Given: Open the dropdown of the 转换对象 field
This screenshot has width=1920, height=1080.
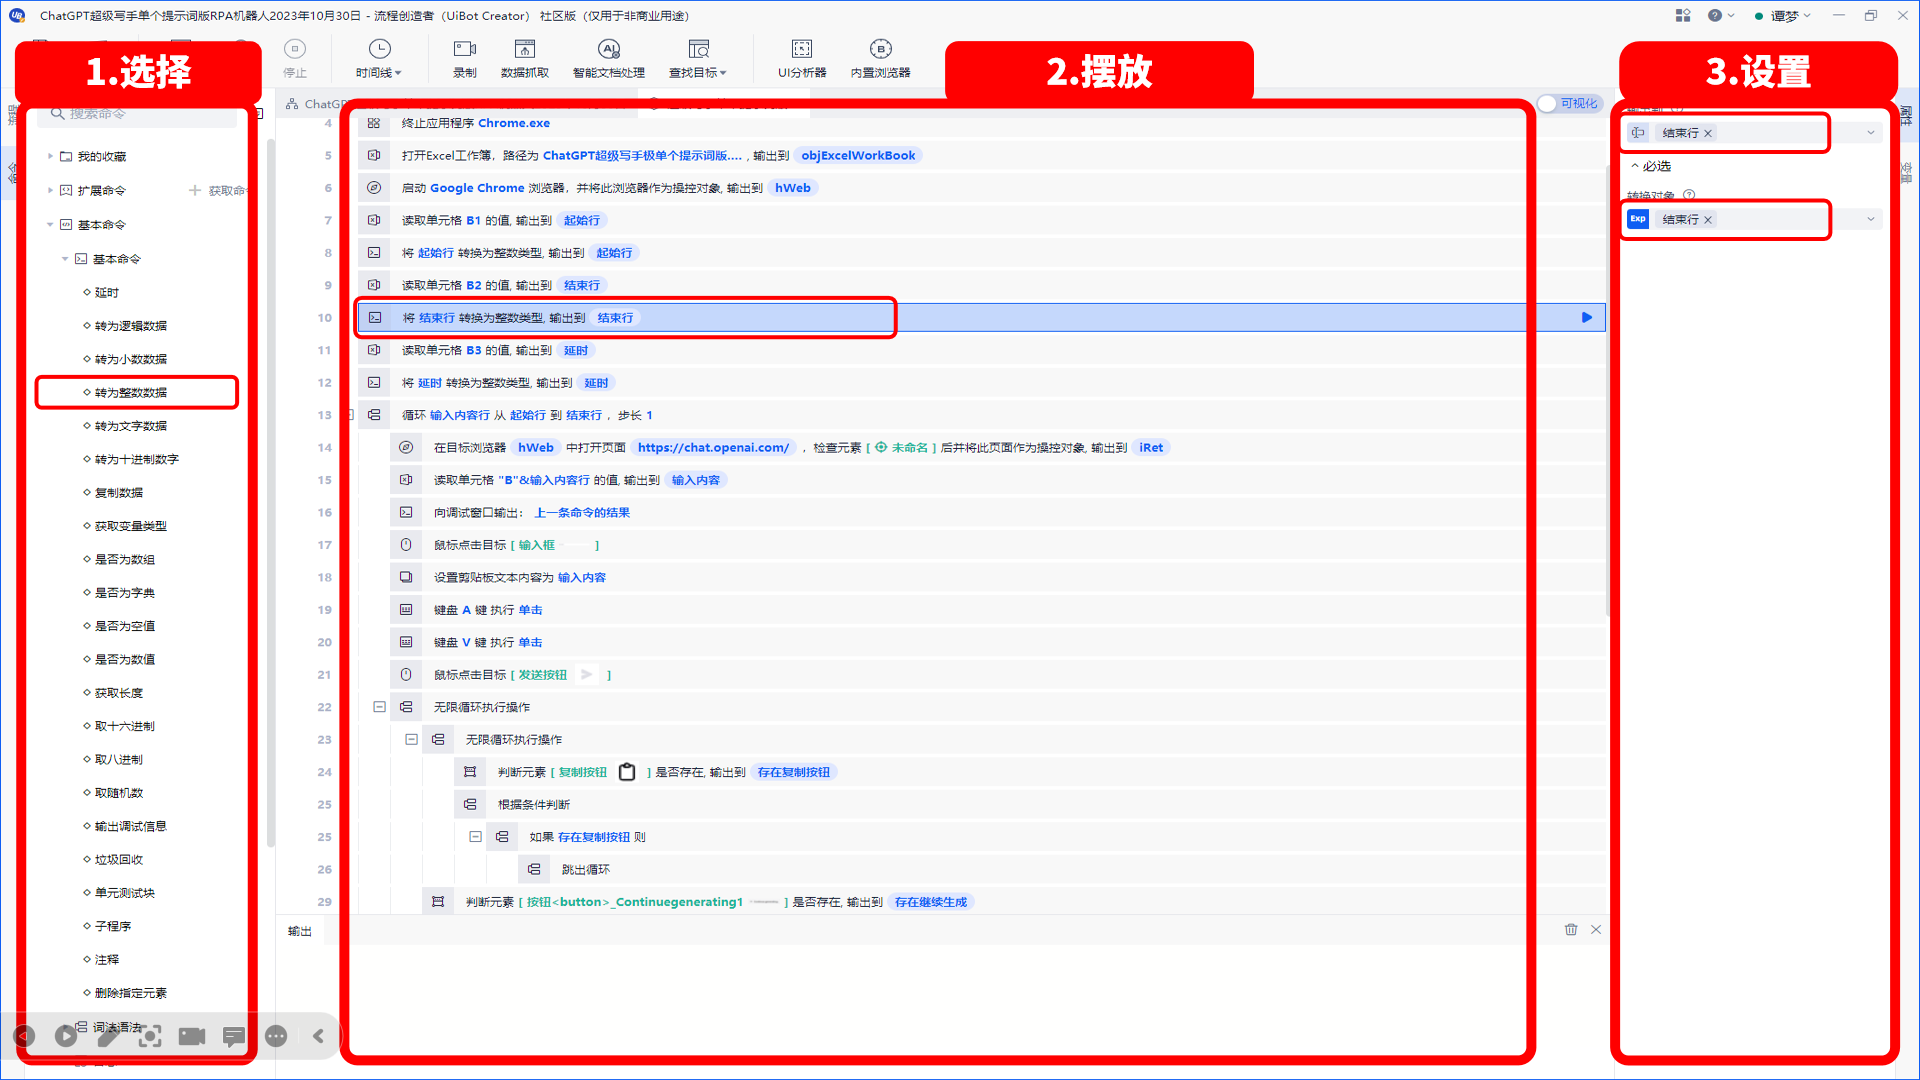Looking at the screenshot, I should click(x=1871, y=219).
